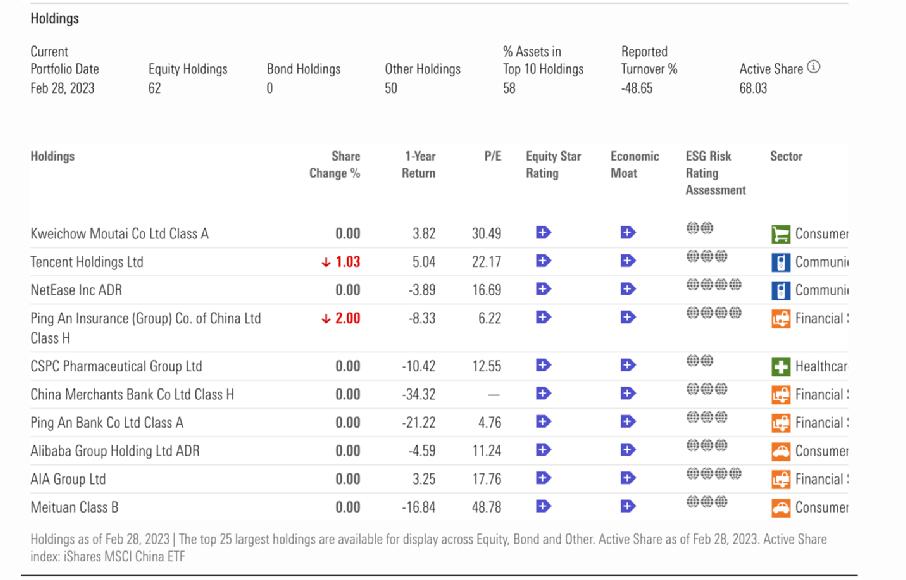The image size is (906, 580).
Task: Click the Active Share info icon
Action: tap(813, 69)
